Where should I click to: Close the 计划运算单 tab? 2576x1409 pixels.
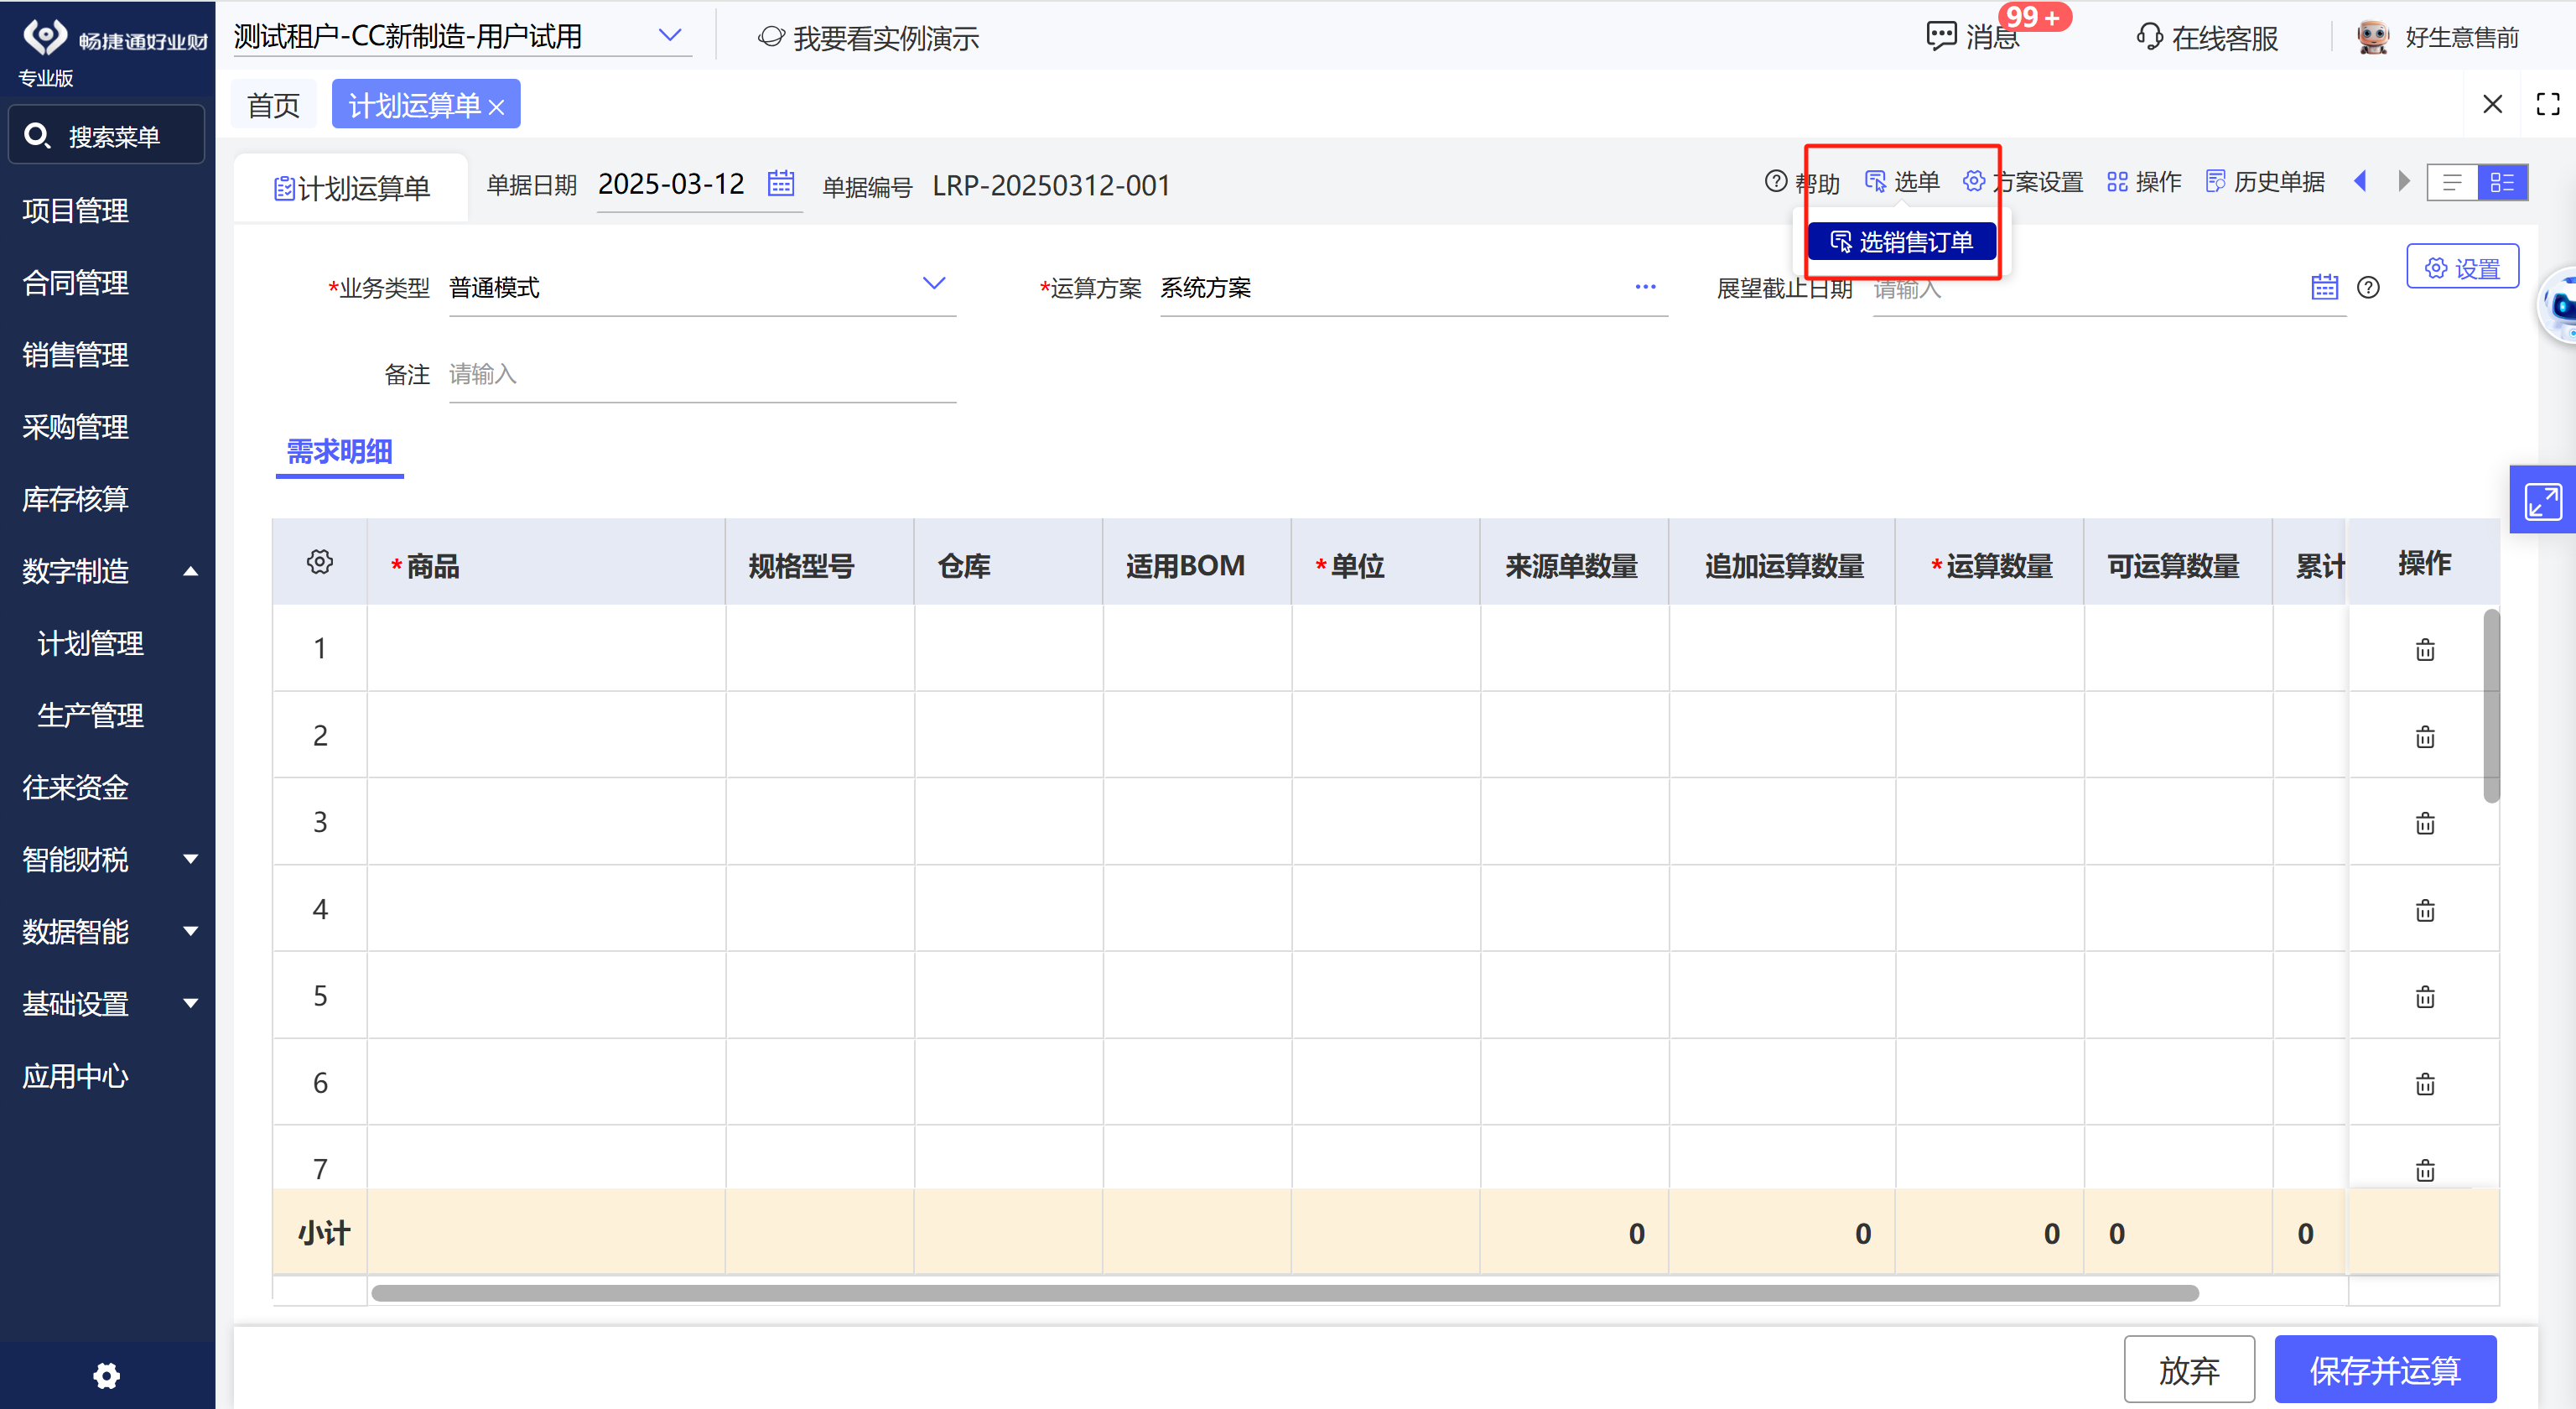coord(497,107)
